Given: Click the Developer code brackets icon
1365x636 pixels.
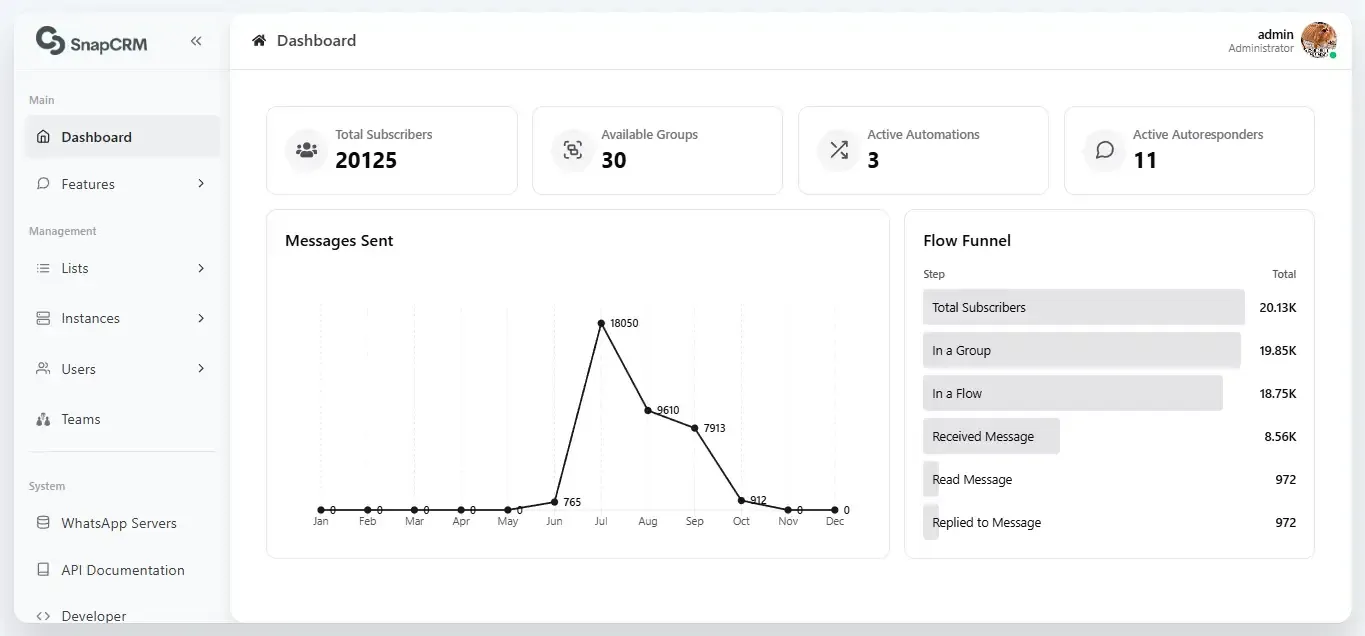Looking at the screenshot, I should (x=43, y=616).
